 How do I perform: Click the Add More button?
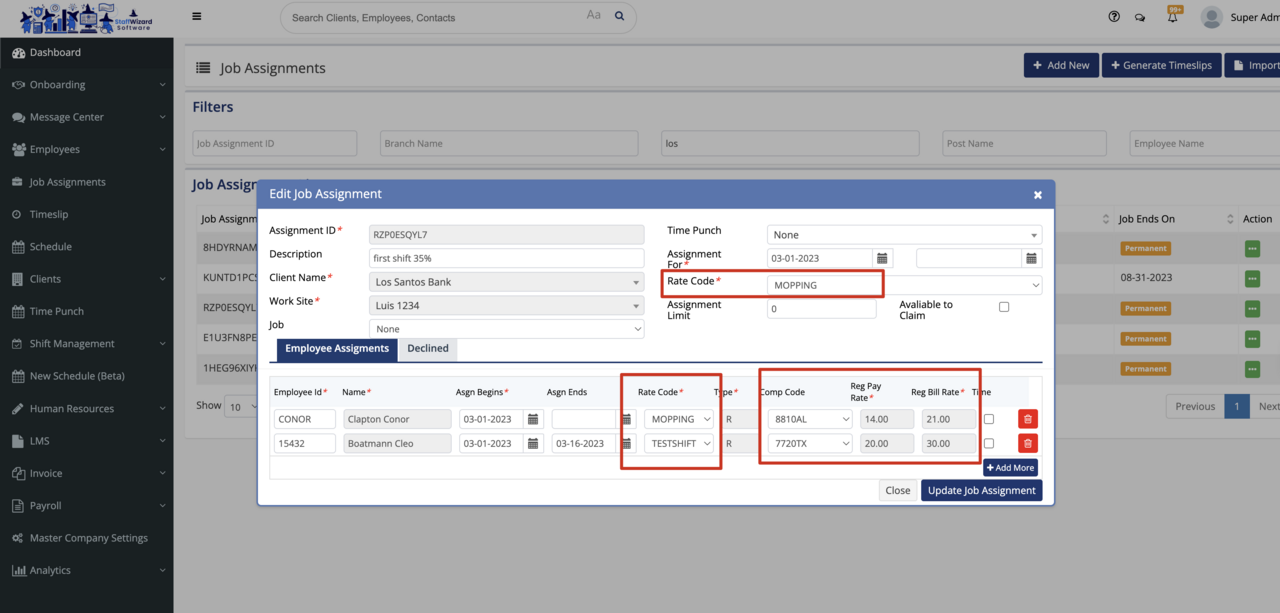click(1010, 467)
